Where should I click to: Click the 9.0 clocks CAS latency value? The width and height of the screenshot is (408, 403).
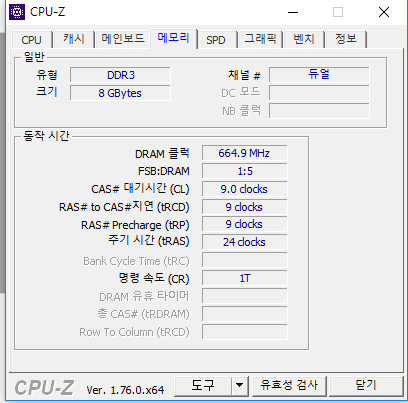coord(244,189)
